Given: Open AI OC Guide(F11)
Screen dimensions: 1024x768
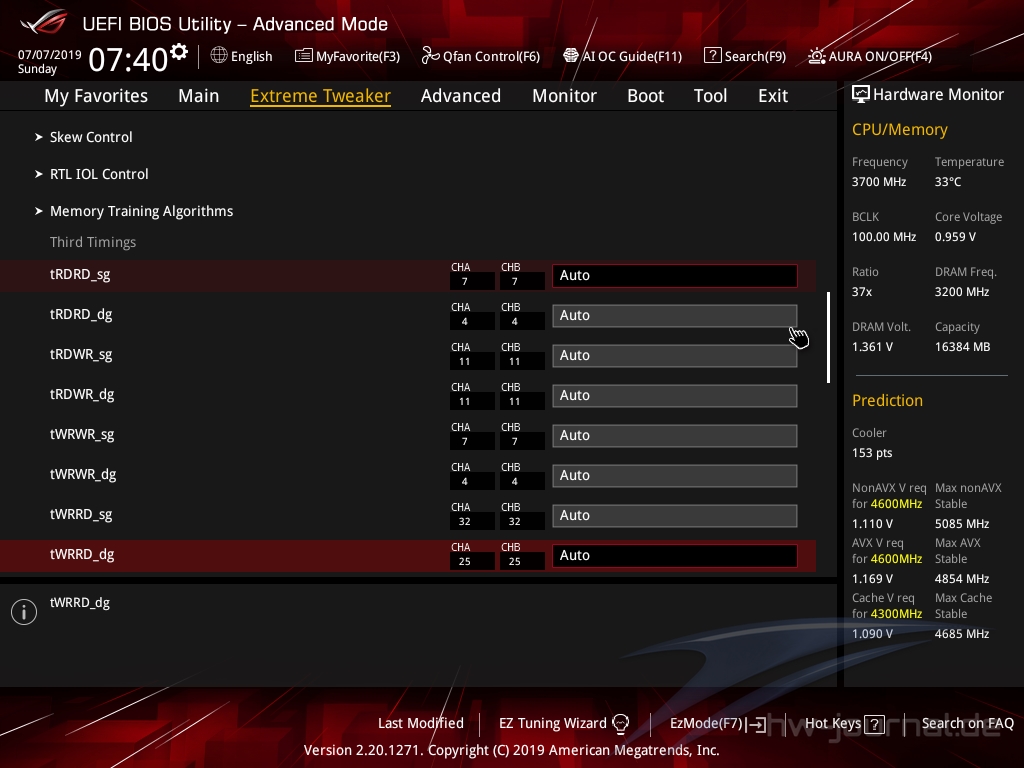Looking at the screenshot, I should [632, 56].
